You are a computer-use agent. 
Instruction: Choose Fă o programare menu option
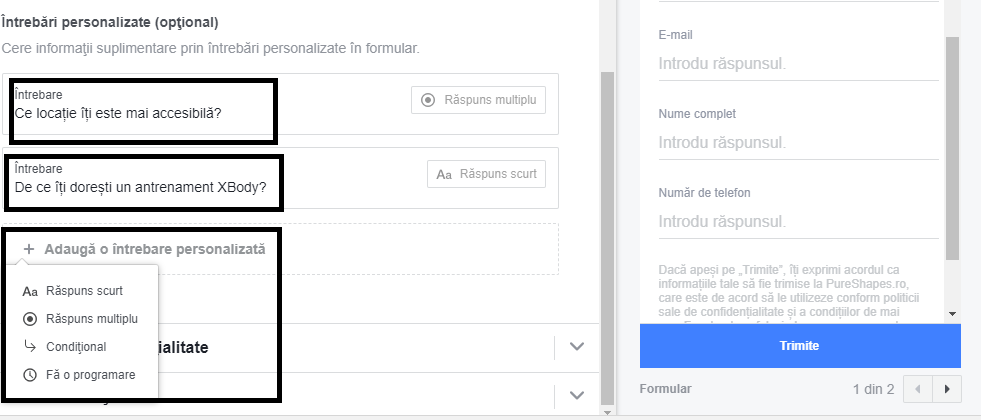pyautogui.click(x=90, y=375)
